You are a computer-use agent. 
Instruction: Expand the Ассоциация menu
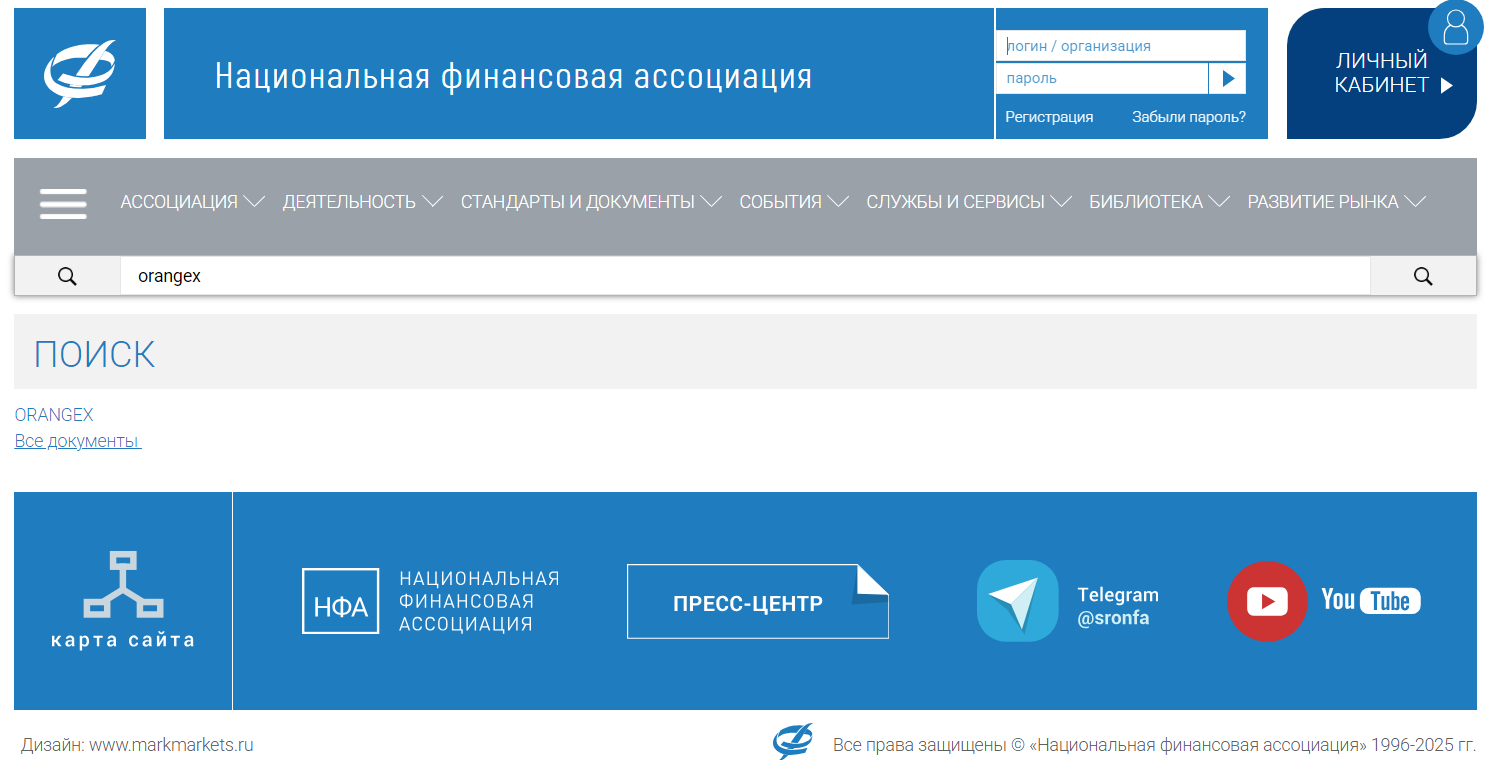click(192, 202)
